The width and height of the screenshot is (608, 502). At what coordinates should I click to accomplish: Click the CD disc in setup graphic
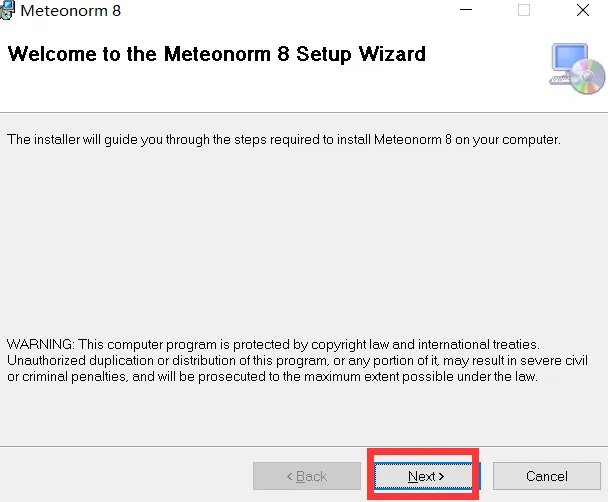[x=591, y=78]
